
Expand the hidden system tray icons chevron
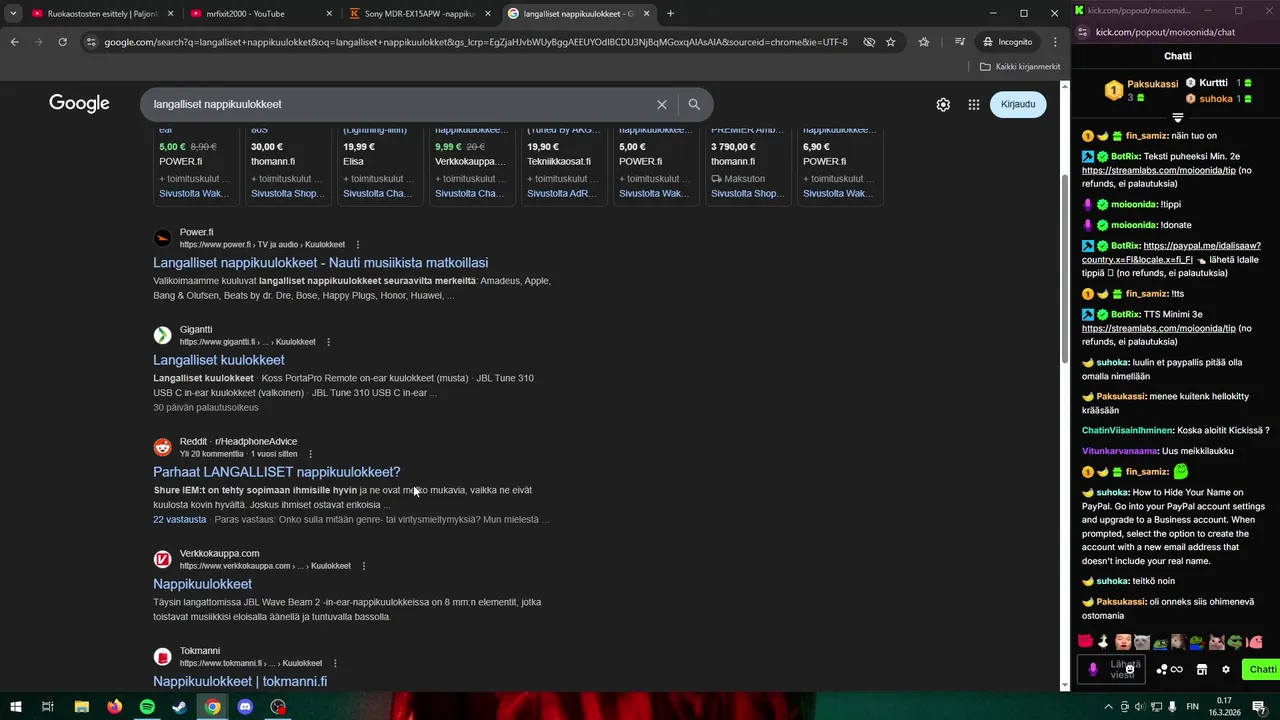(x=1108, y=707)
